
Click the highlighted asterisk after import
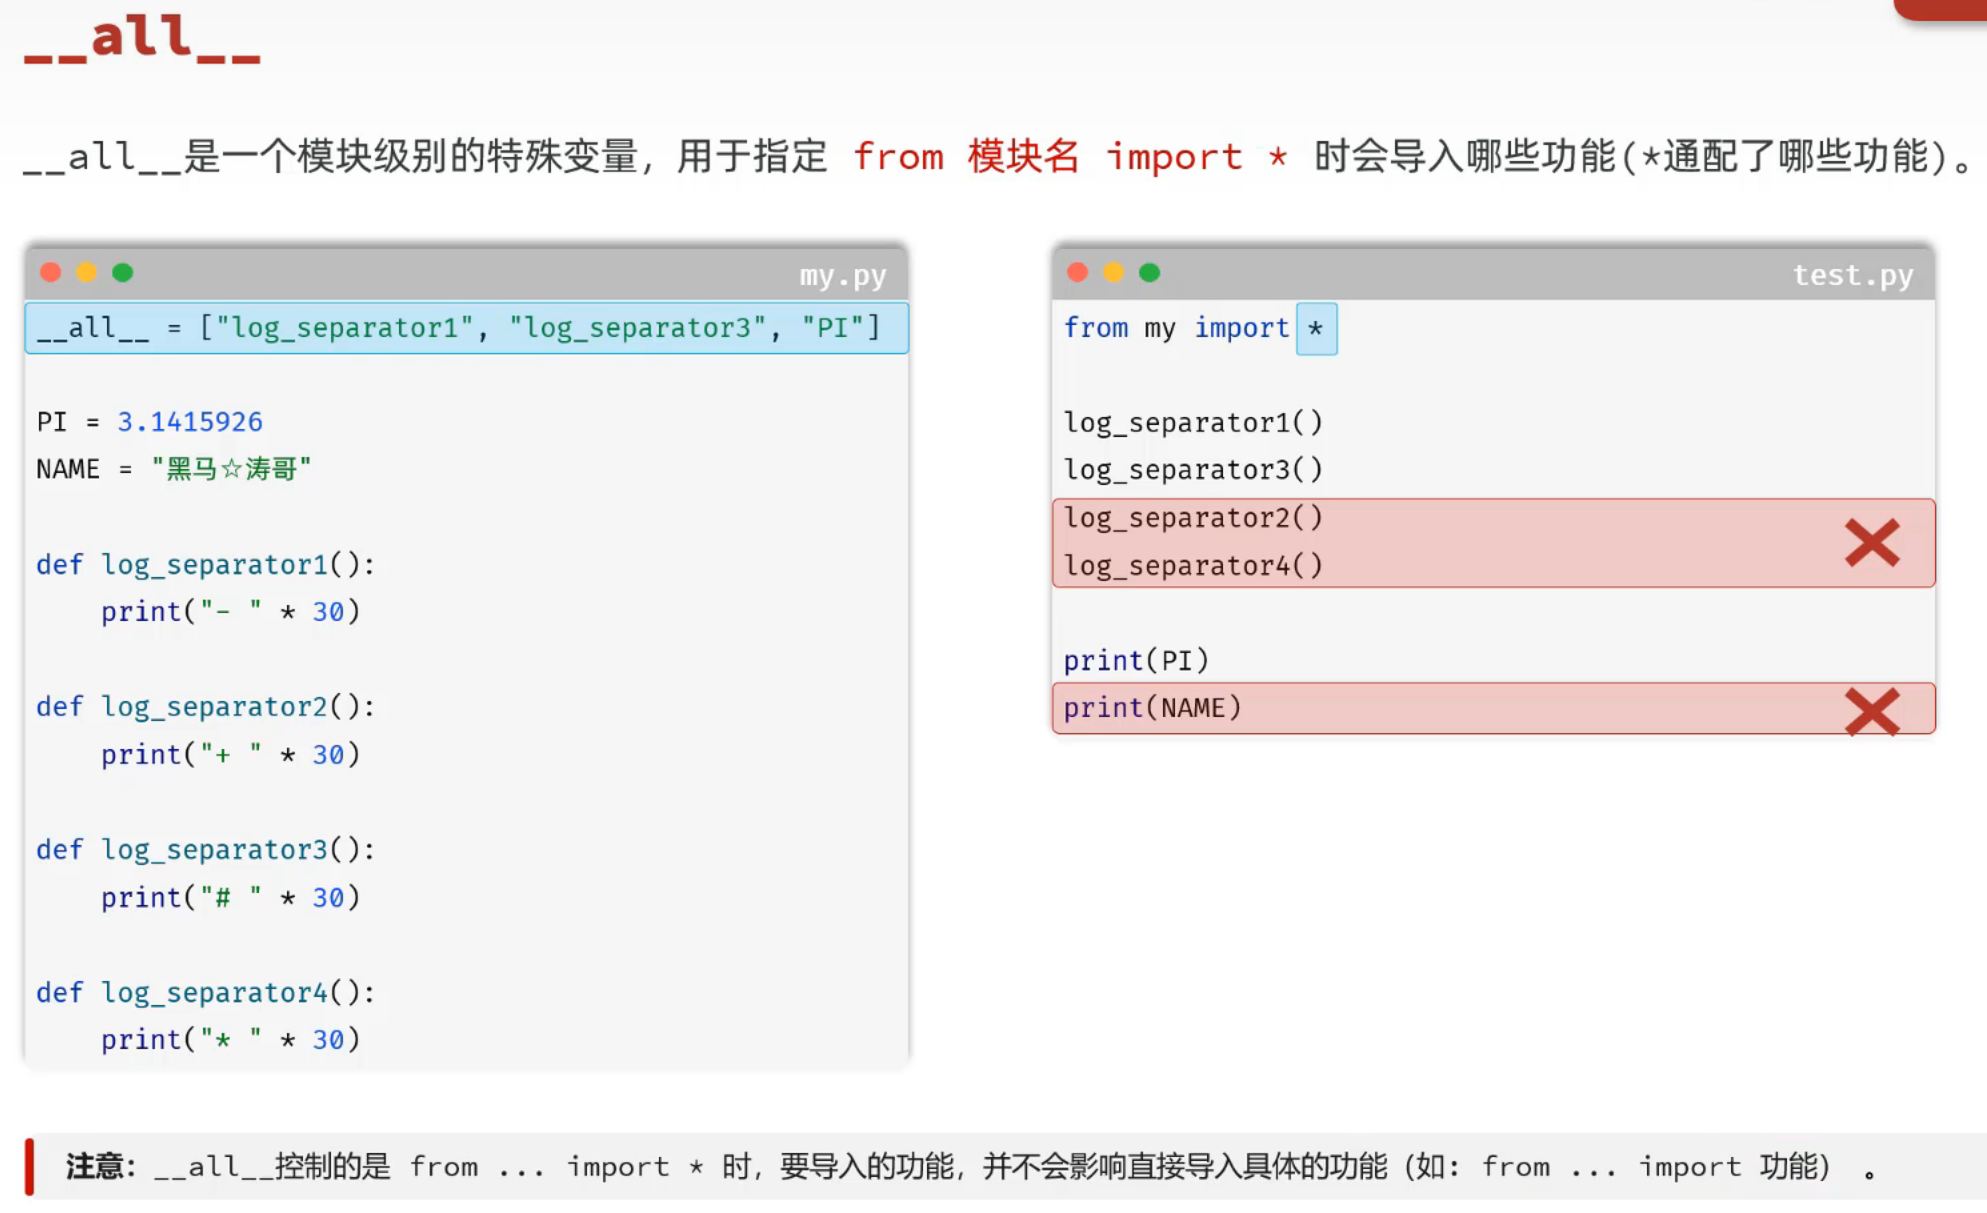pyautogui.click(x=1316, y=328)
